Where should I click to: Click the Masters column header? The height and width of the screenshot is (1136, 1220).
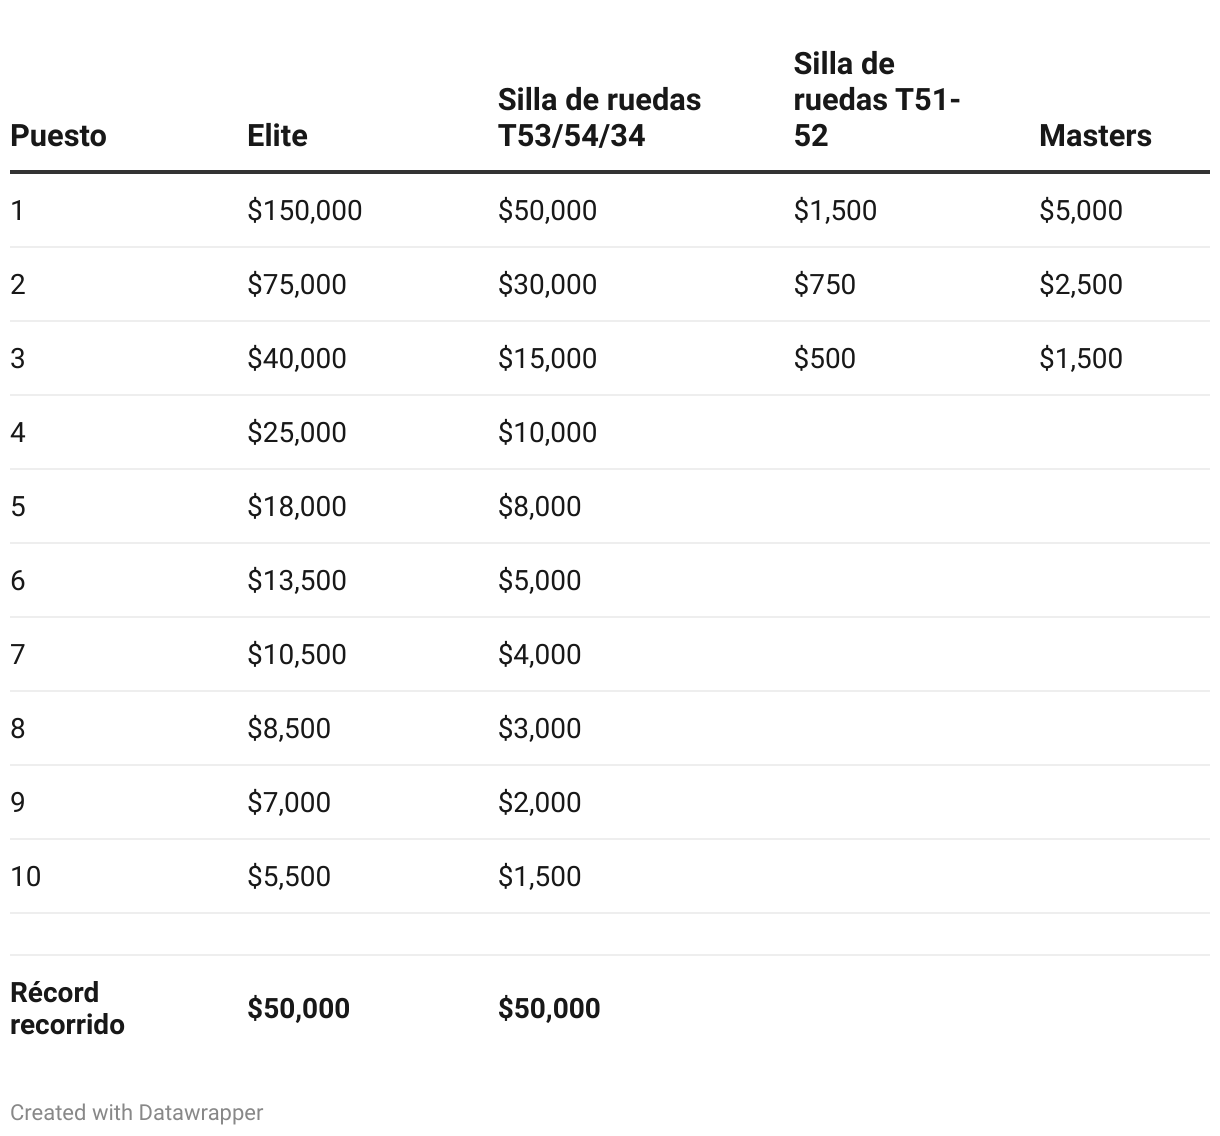(1095, 136)
